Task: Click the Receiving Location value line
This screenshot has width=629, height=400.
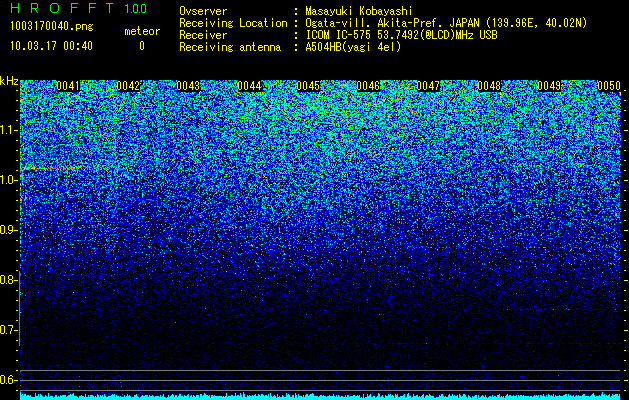Action: point(446,23)
